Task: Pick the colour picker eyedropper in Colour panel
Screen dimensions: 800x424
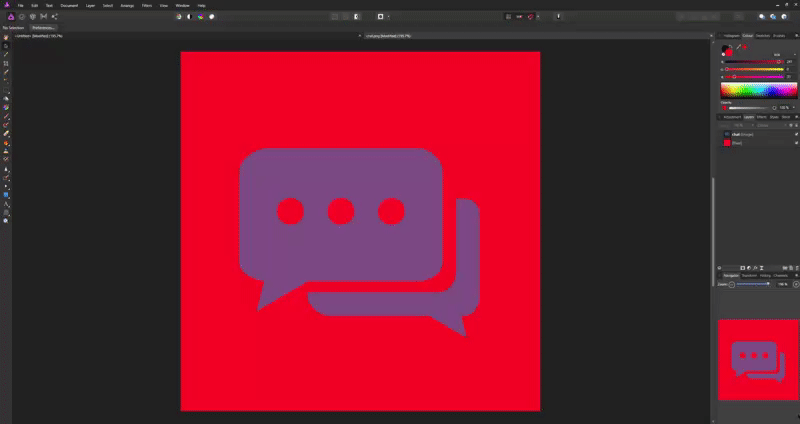Action: (738, 47)
